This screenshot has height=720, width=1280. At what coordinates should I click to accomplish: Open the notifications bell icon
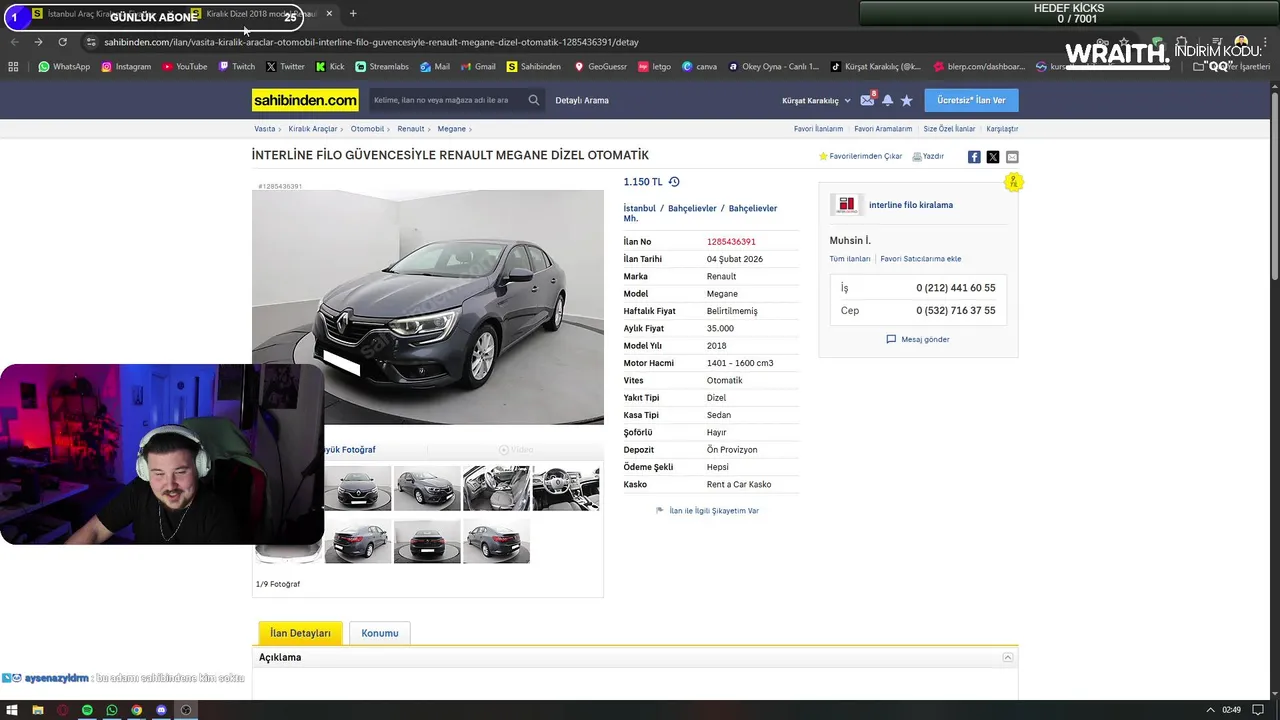coord(887,100)
